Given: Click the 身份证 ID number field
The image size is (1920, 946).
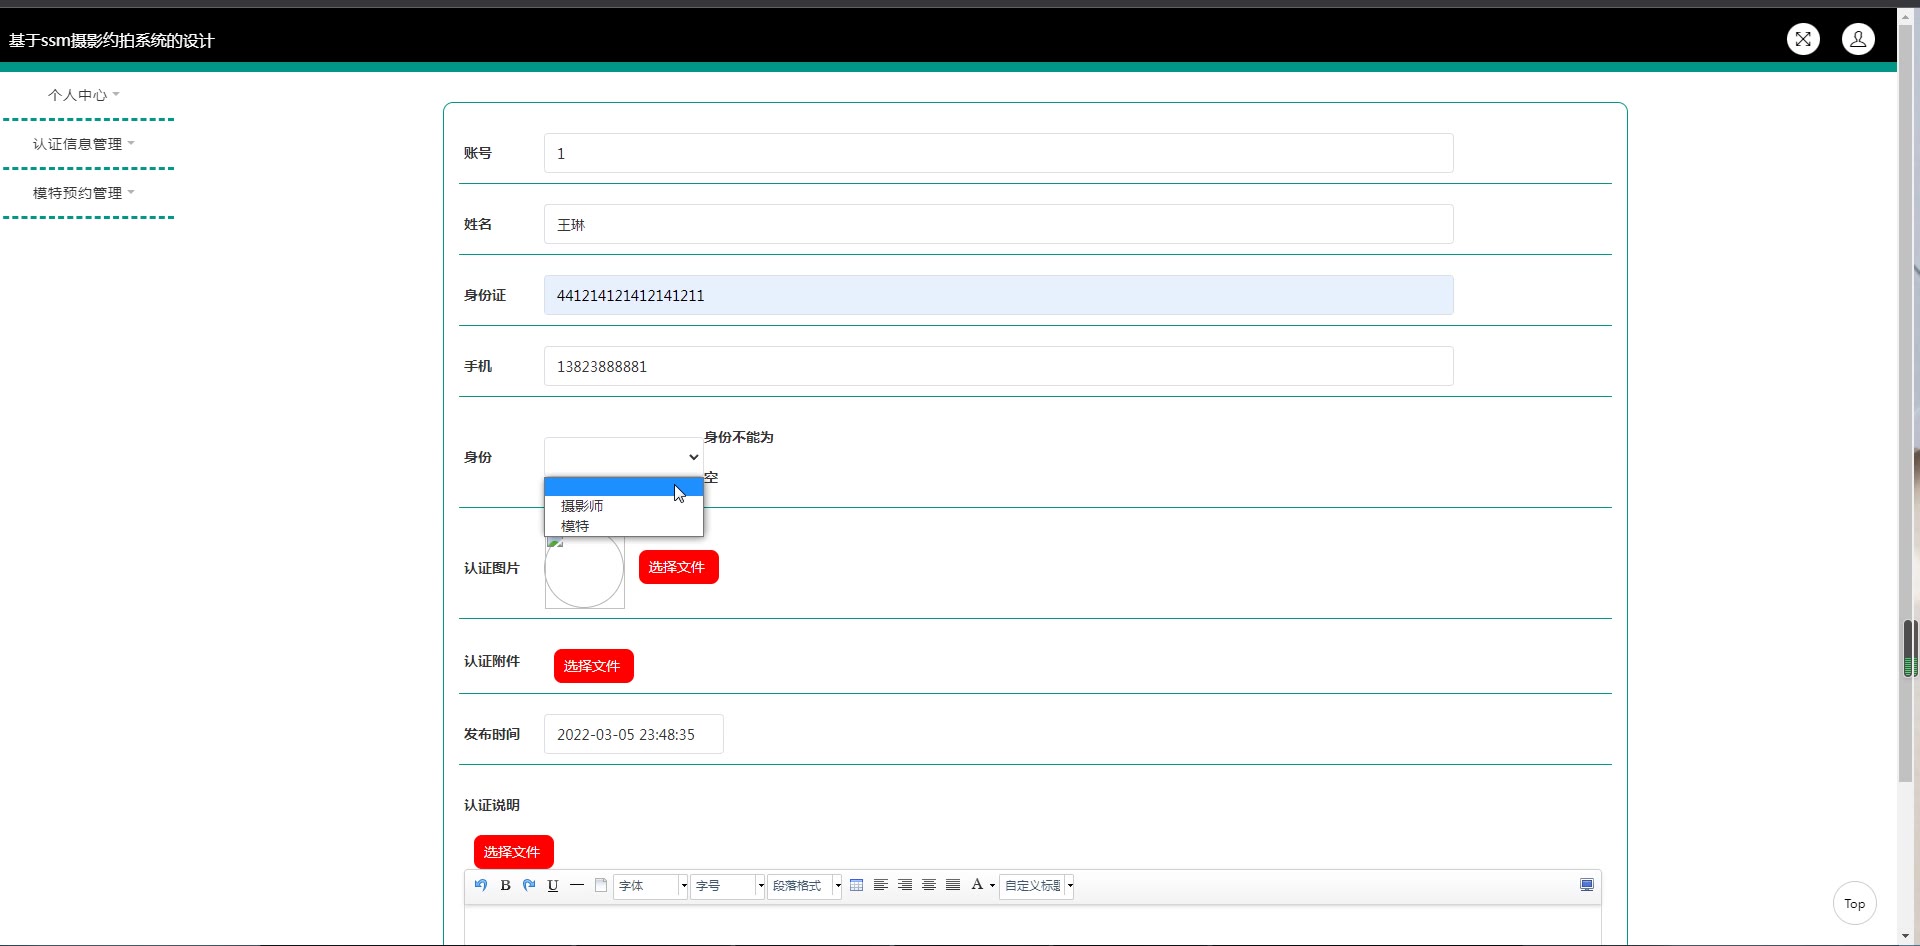Looking at the screenshot, I should click(x=999, y=295).
